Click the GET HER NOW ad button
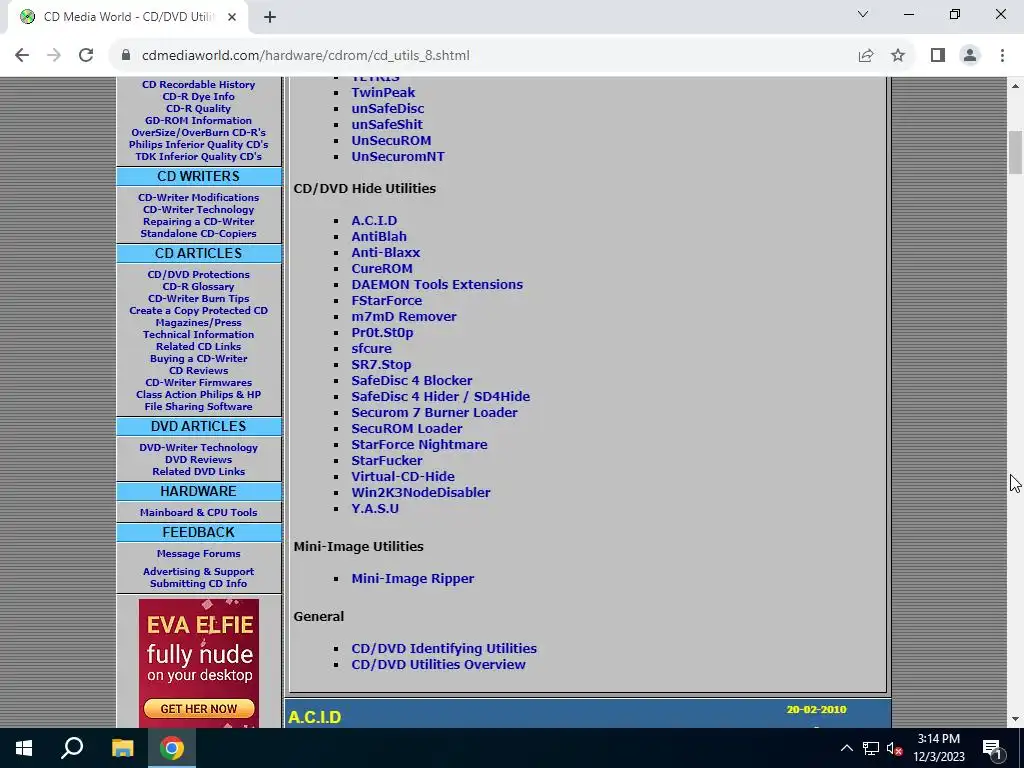This screenshot has height=768, width=1024. pos(199,709)
